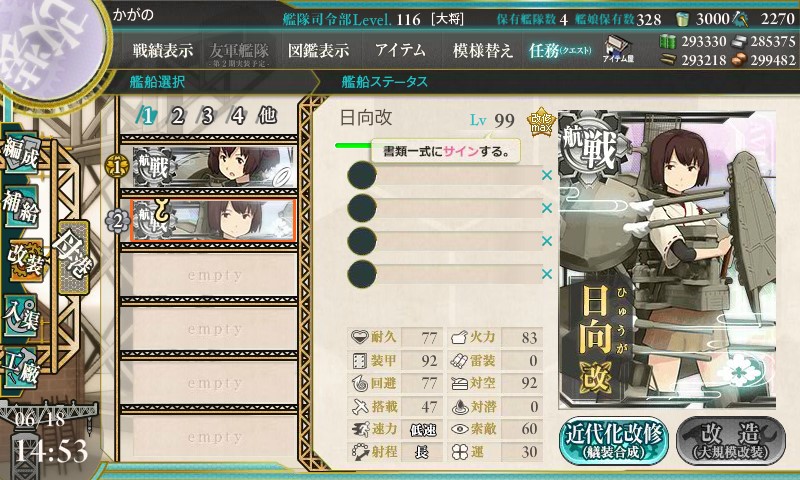Click the first empty equipment slot circle
Viewport: 800px width, 480px height.
click(362, 175)
